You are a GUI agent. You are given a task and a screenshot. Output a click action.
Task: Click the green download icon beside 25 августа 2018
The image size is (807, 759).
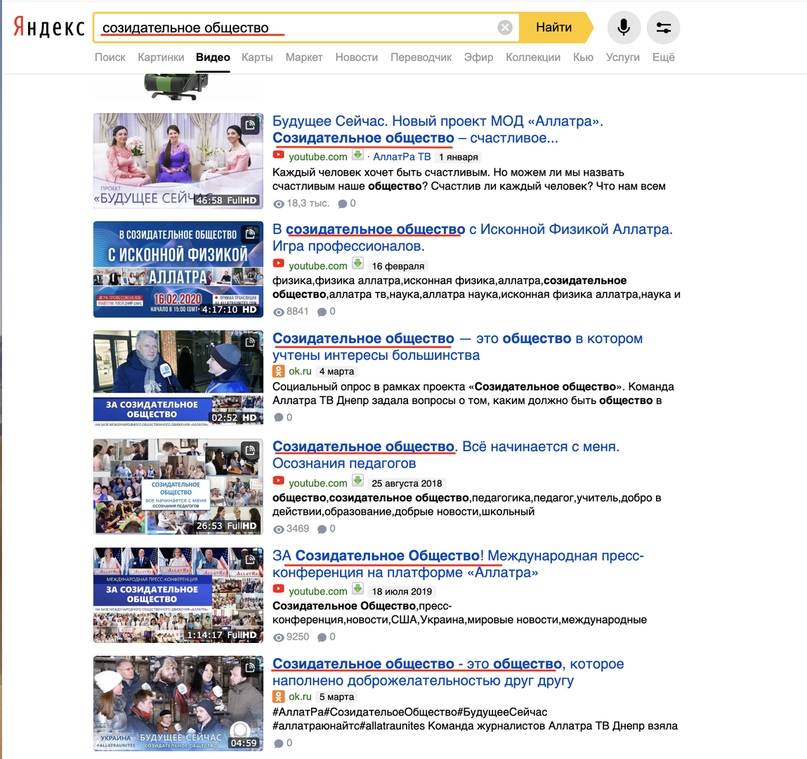(358, 481)
